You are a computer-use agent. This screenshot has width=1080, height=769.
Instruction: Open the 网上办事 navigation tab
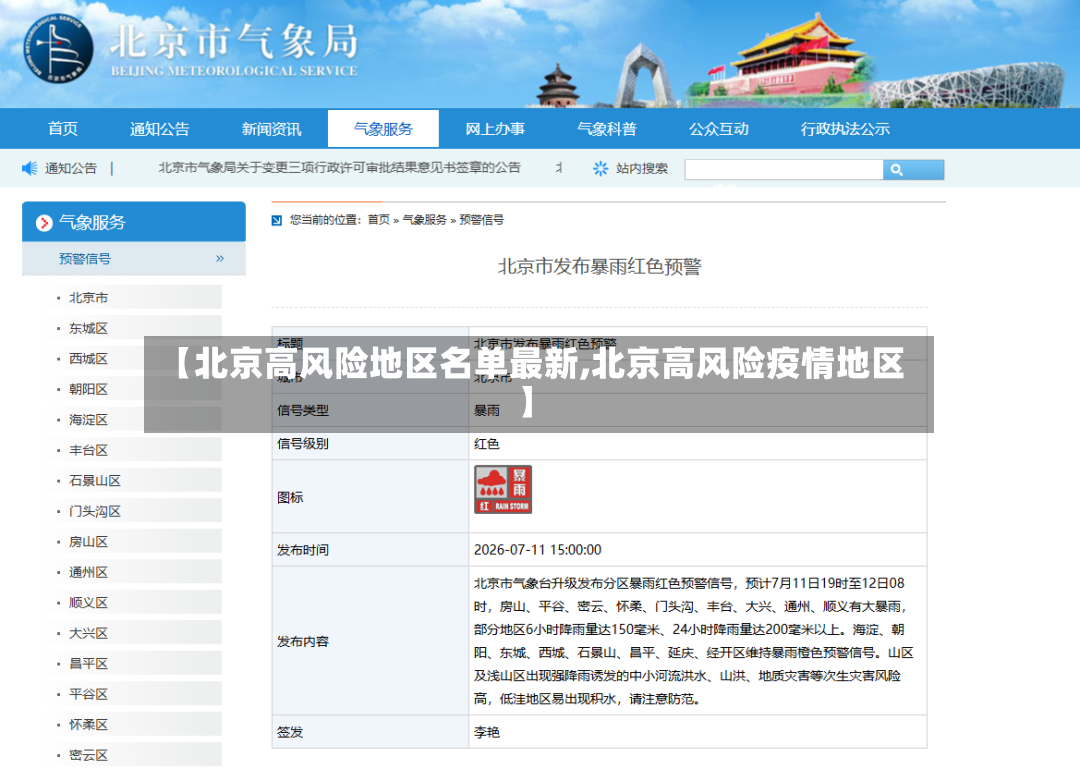pyautogui.click(x=495, y=129)
